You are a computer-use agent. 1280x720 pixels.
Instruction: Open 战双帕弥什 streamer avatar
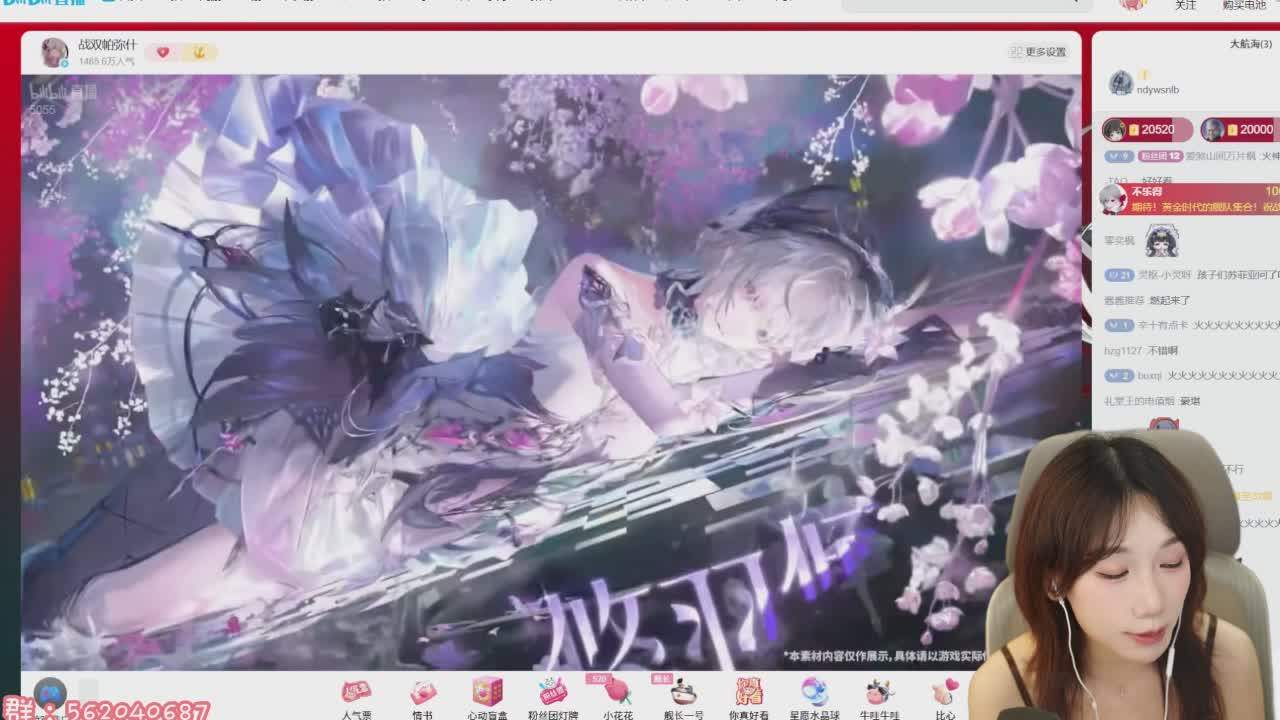tap(54, 52)
